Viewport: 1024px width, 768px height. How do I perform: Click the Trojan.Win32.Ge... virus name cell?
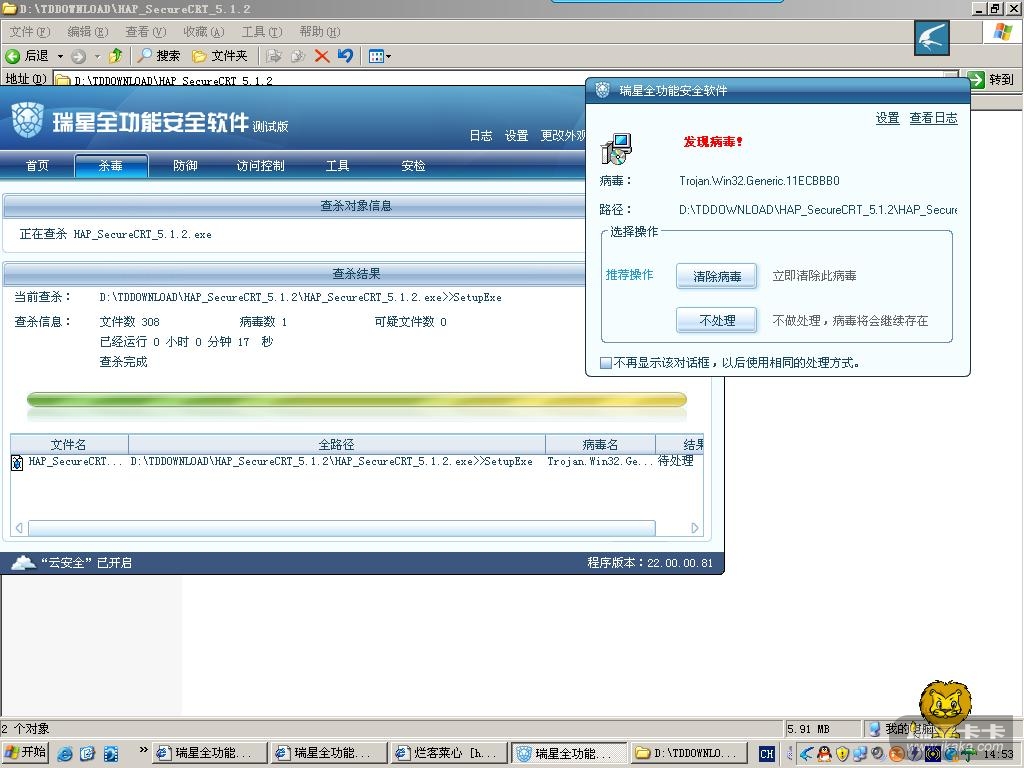pos(600,461)
